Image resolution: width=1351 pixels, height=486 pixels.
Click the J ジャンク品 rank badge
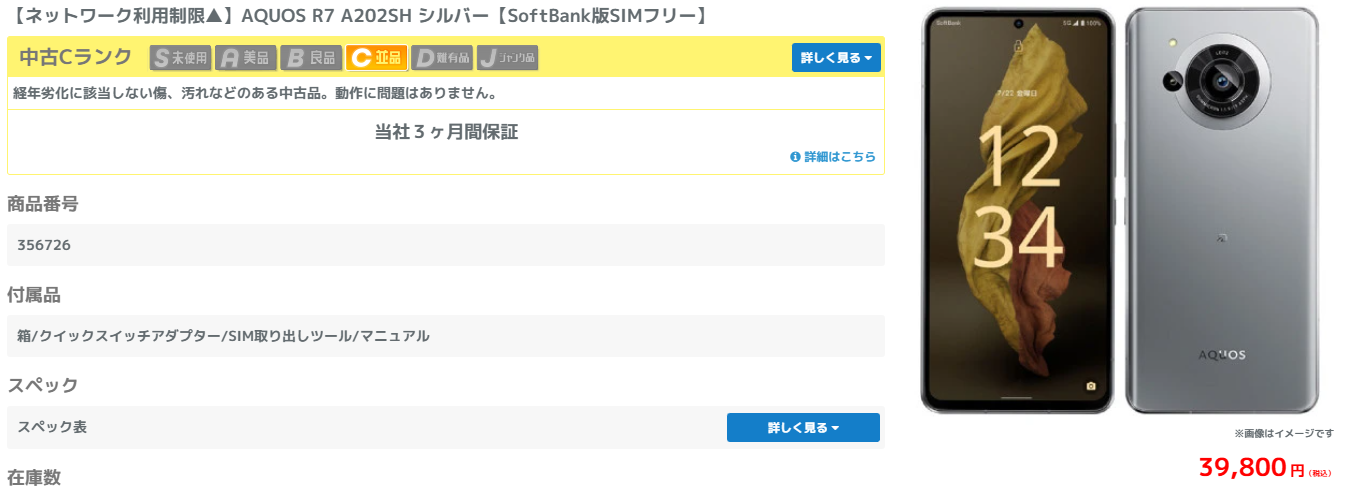pos(508,58)
